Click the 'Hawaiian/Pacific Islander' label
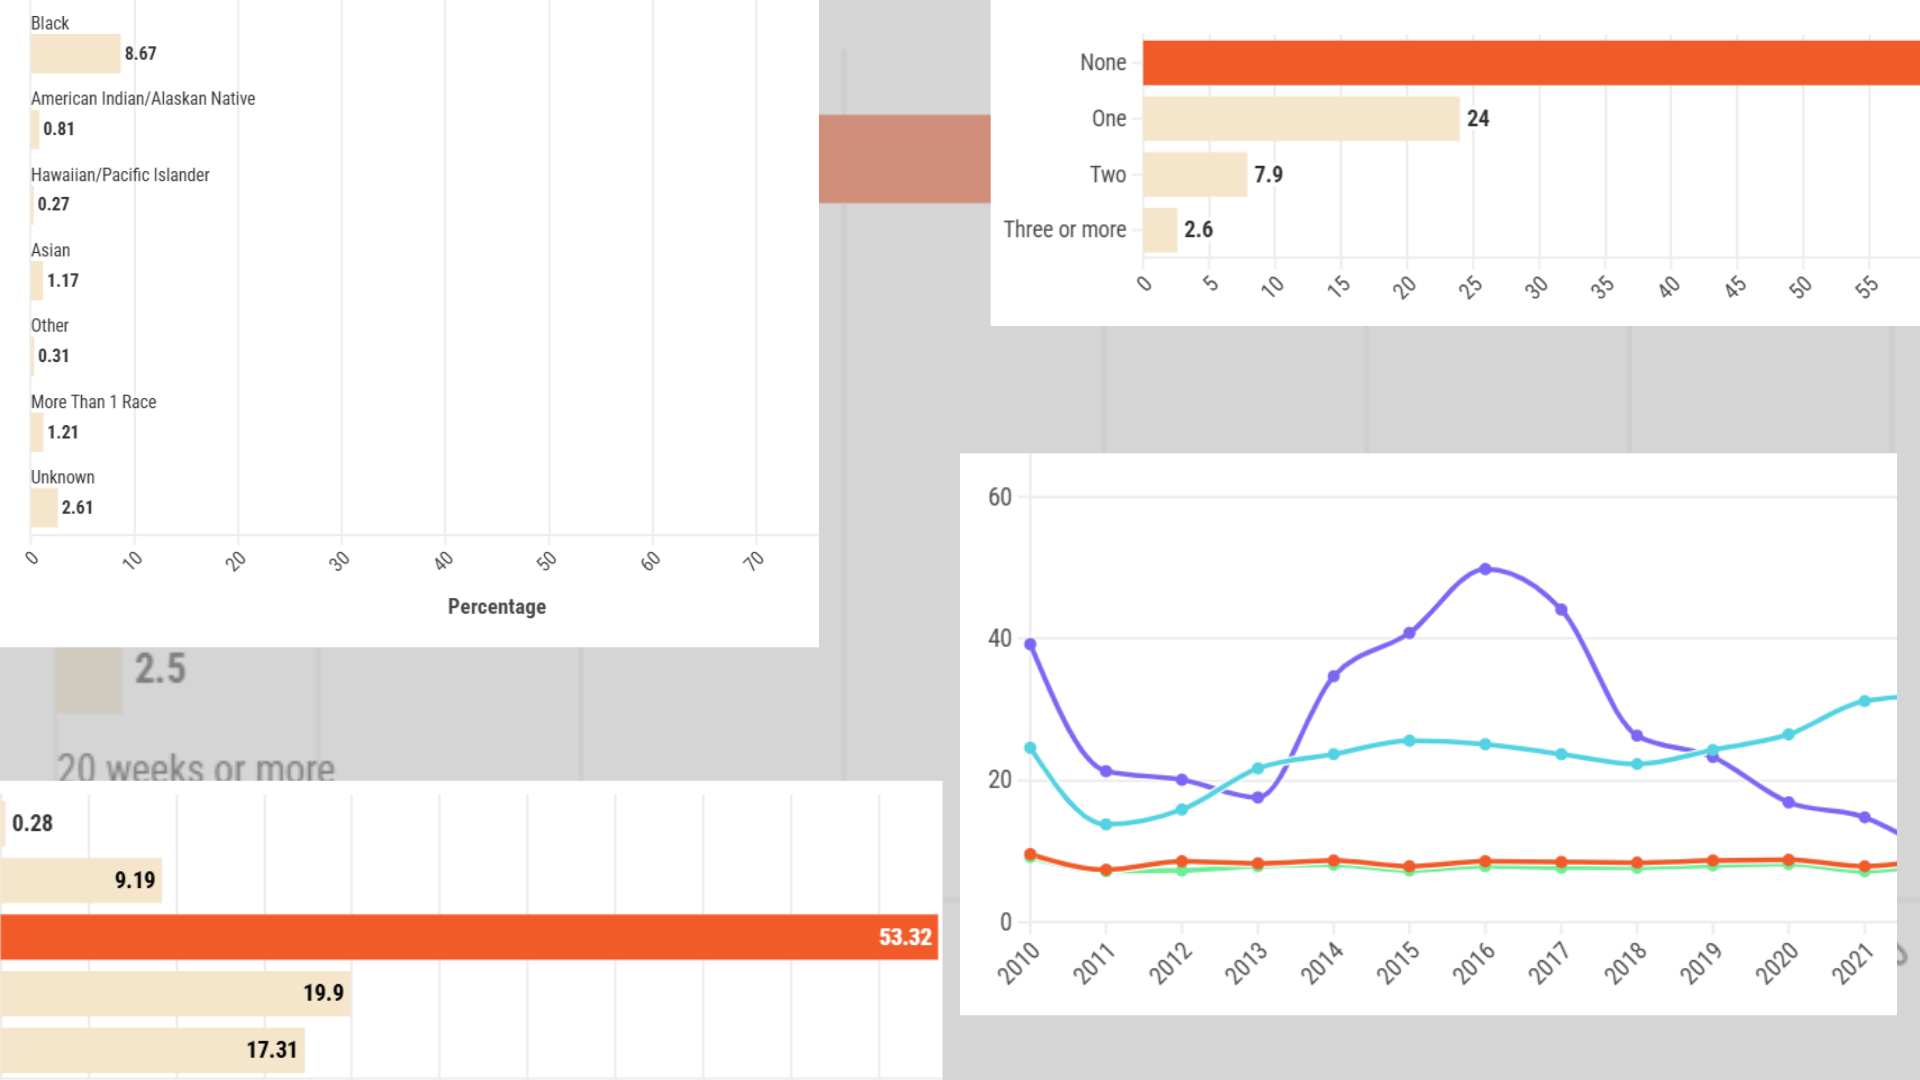This screenshot has height=1080, width=1920. tap(120, 175)
